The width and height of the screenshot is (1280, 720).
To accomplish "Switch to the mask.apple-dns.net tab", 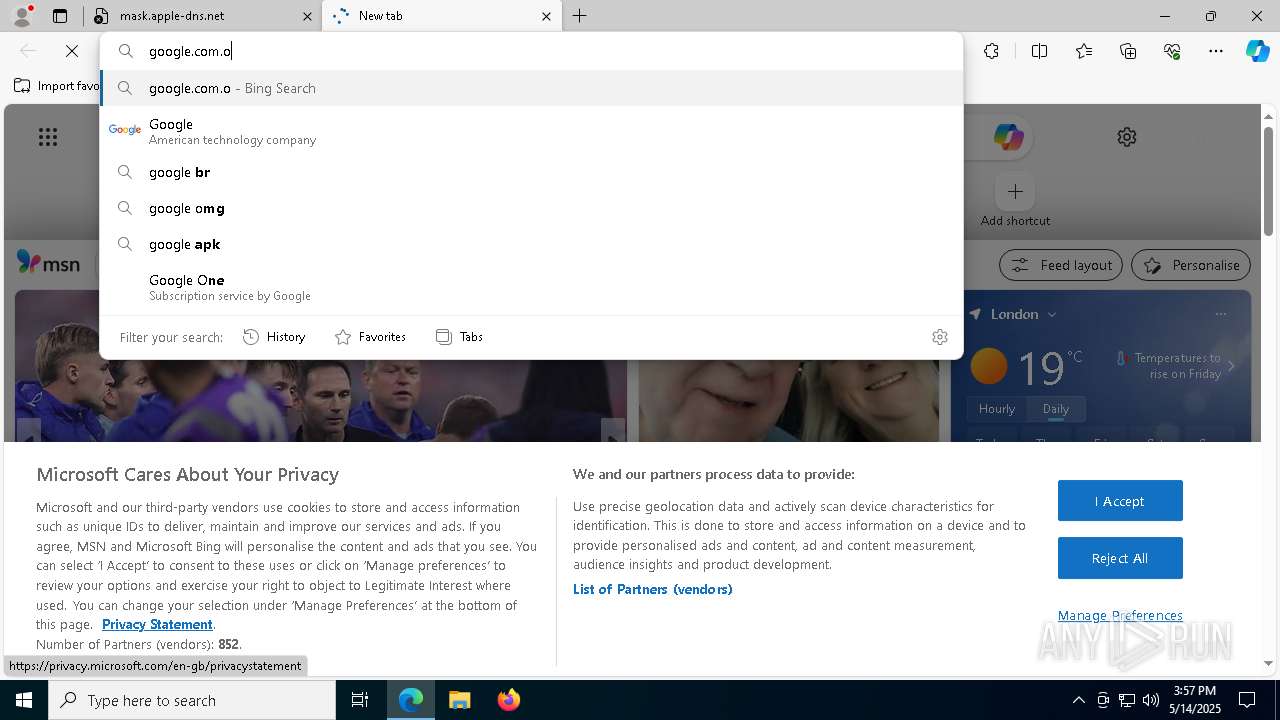I will coord(204,16).
